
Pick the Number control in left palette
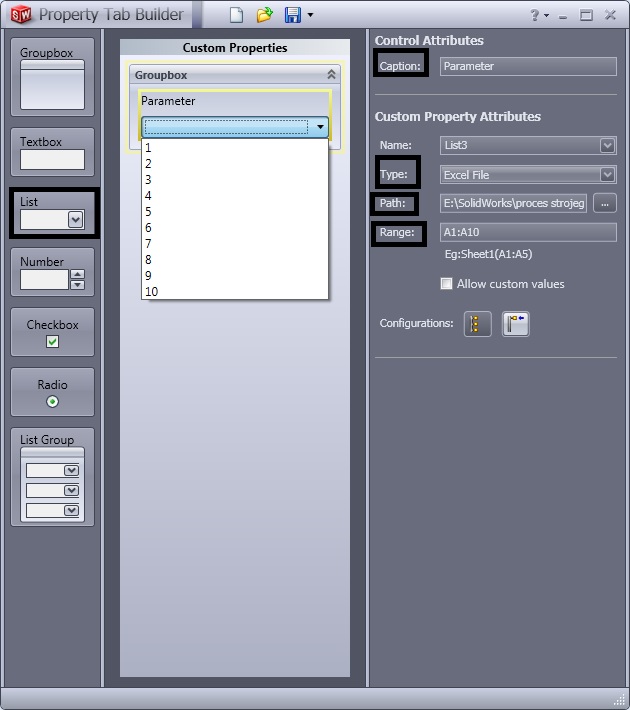[x=53, y=271]
